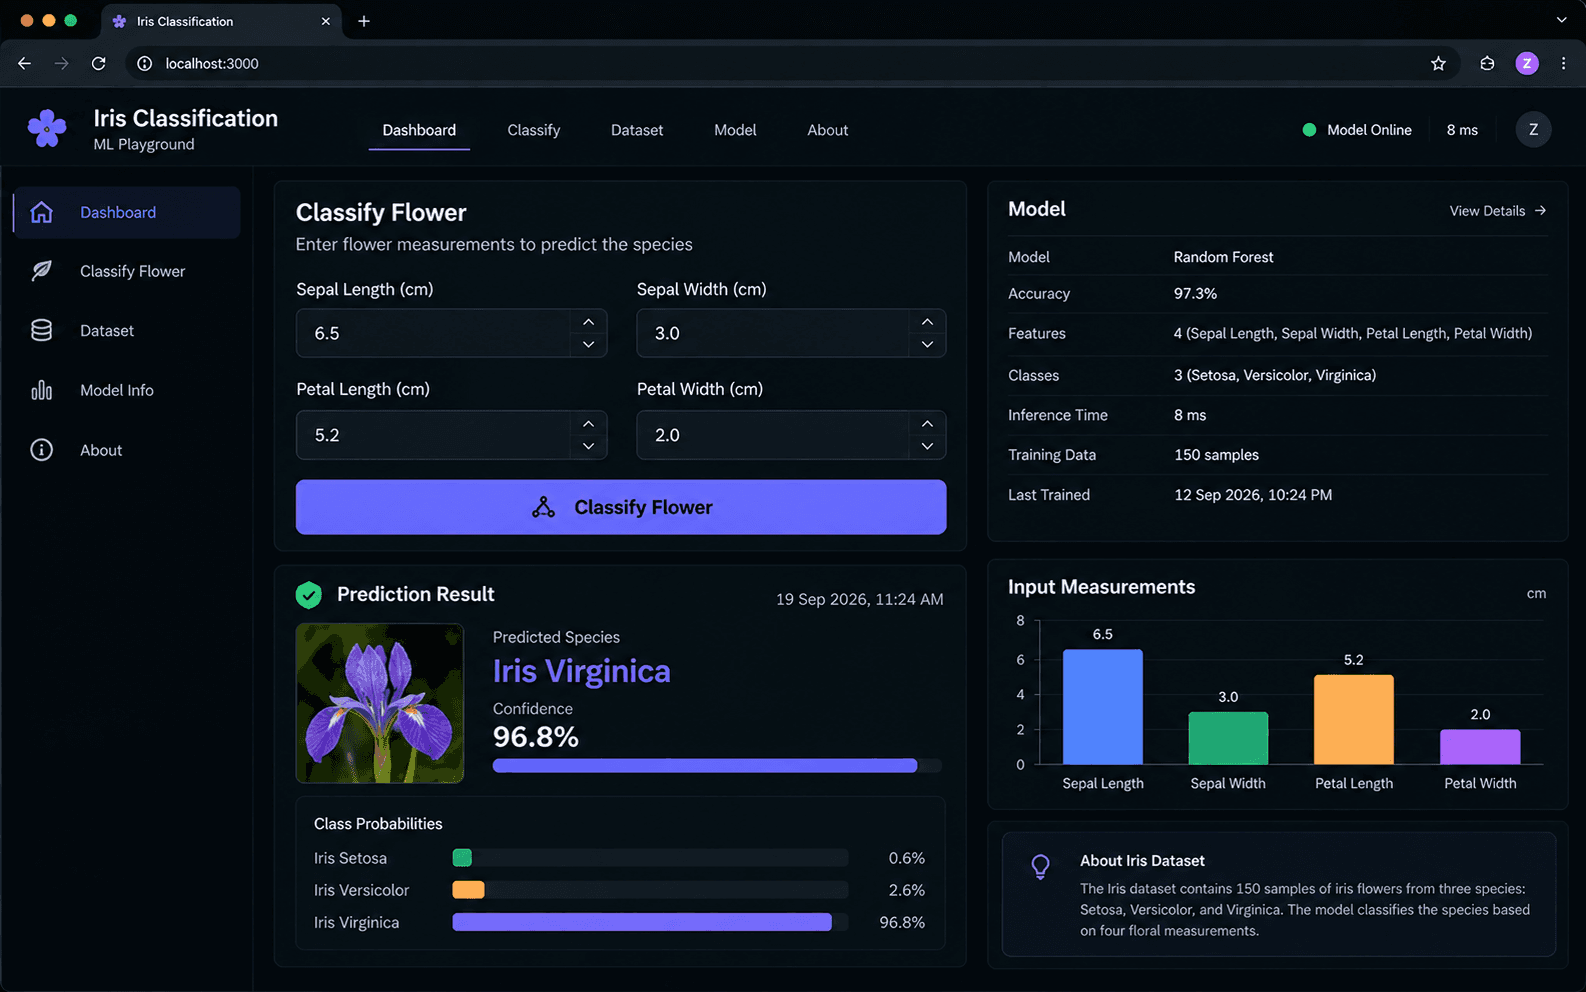The image size is (1586, 992).
Task: Click the green shield check icon
Action: point(309,595)
